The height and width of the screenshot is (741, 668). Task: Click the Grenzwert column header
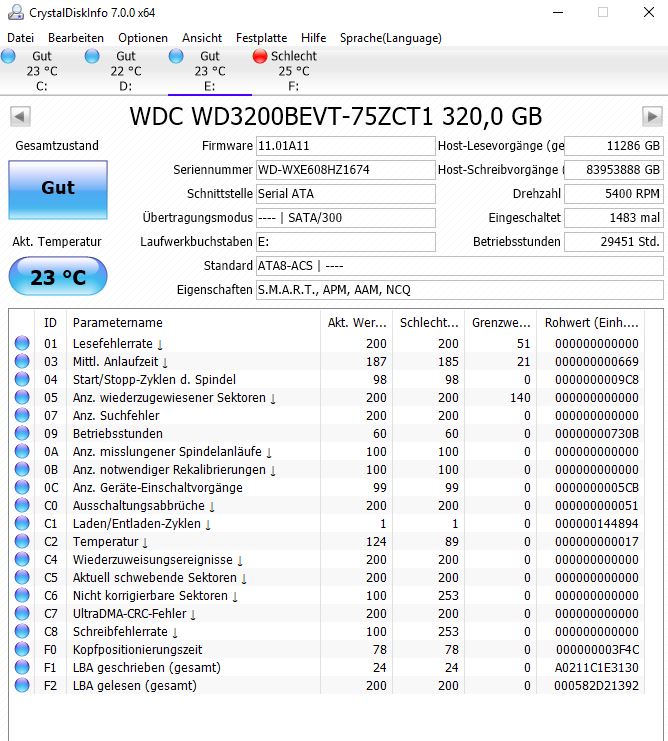501,323
